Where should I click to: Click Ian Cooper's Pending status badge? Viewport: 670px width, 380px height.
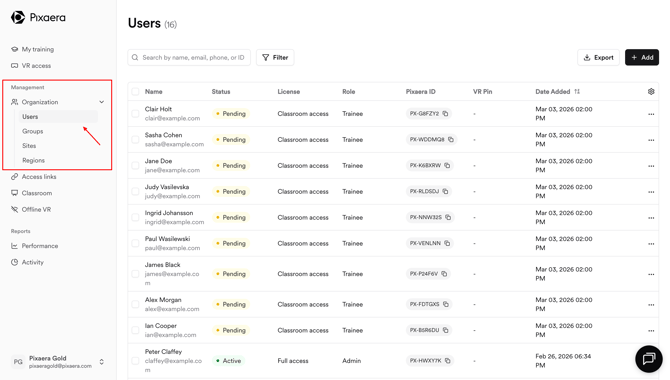(231, 330)
